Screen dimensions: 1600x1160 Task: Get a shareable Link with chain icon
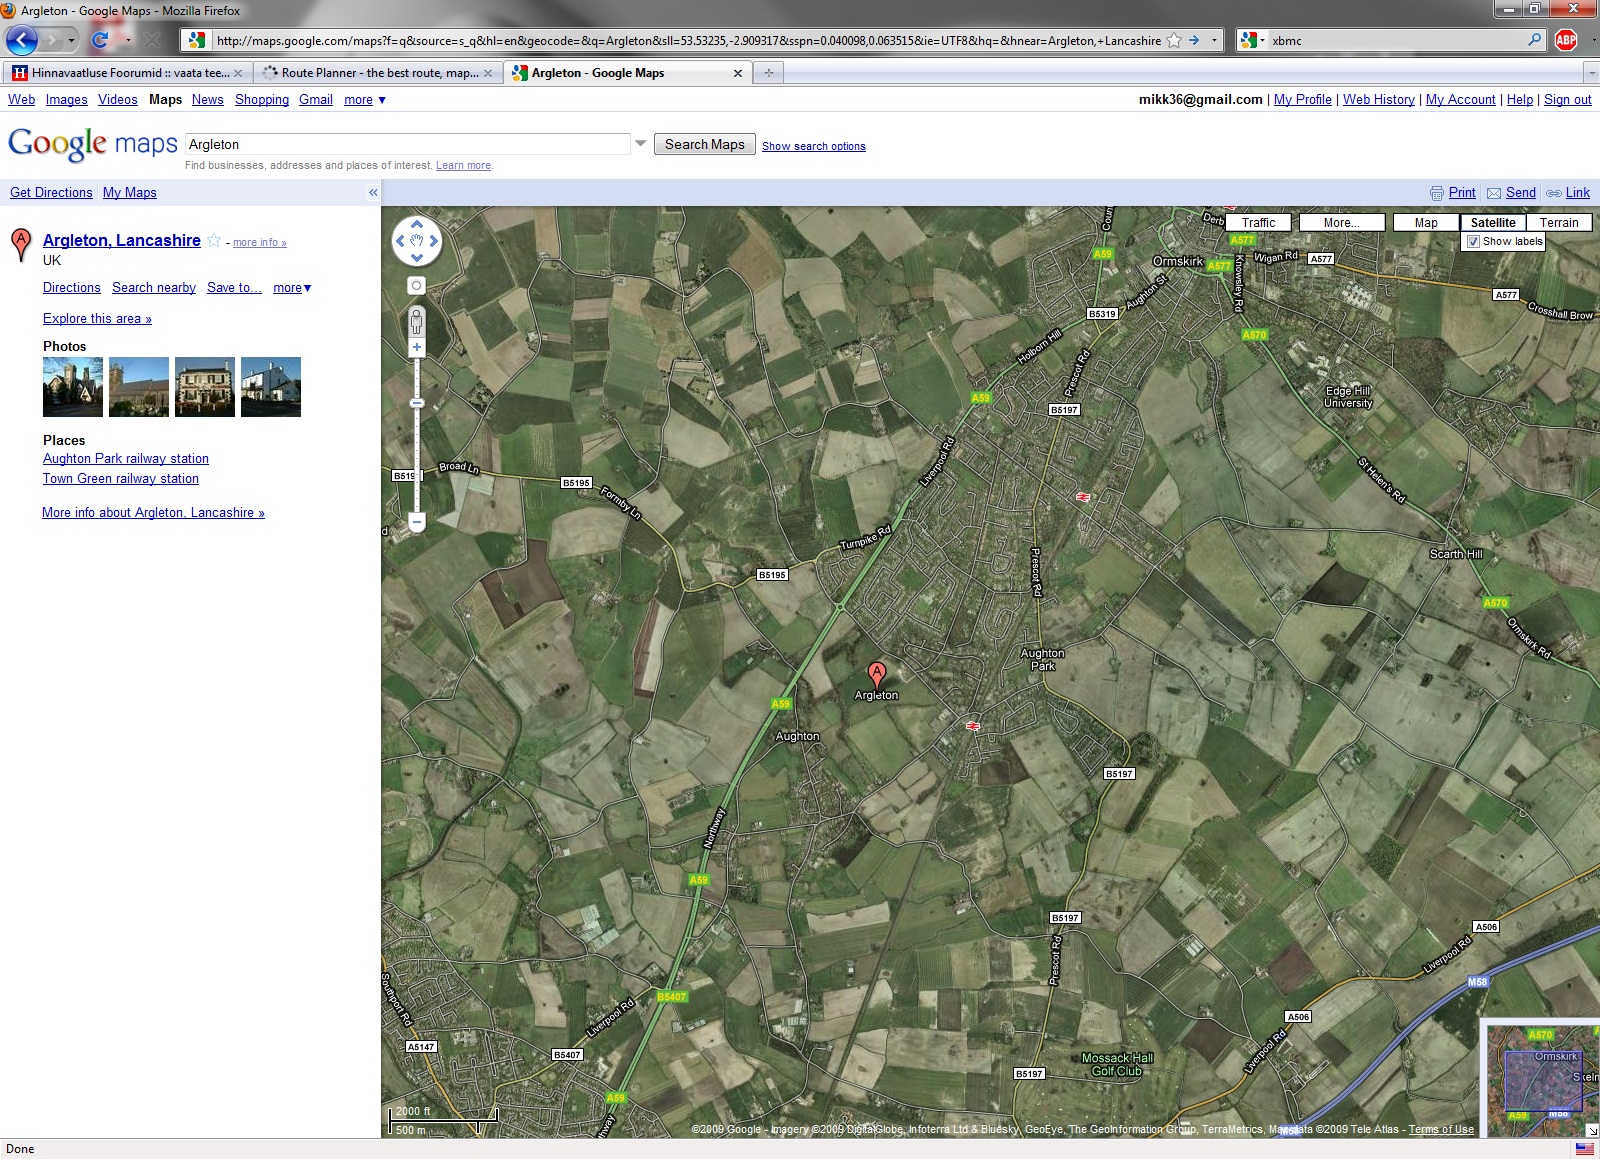click(x=1554, y=193)
